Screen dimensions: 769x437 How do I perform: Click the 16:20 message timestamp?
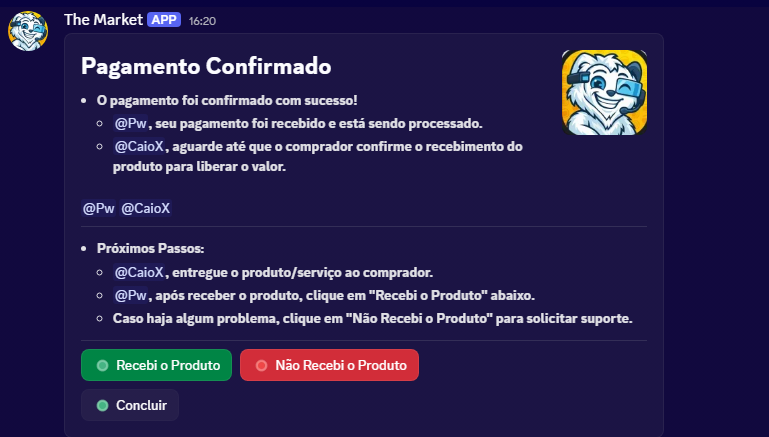[202, 20]
